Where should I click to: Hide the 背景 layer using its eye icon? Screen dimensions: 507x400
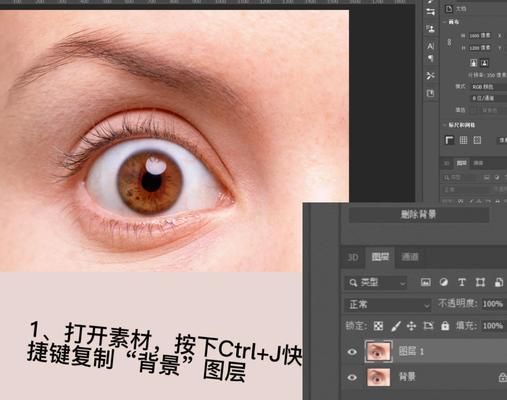352,378
